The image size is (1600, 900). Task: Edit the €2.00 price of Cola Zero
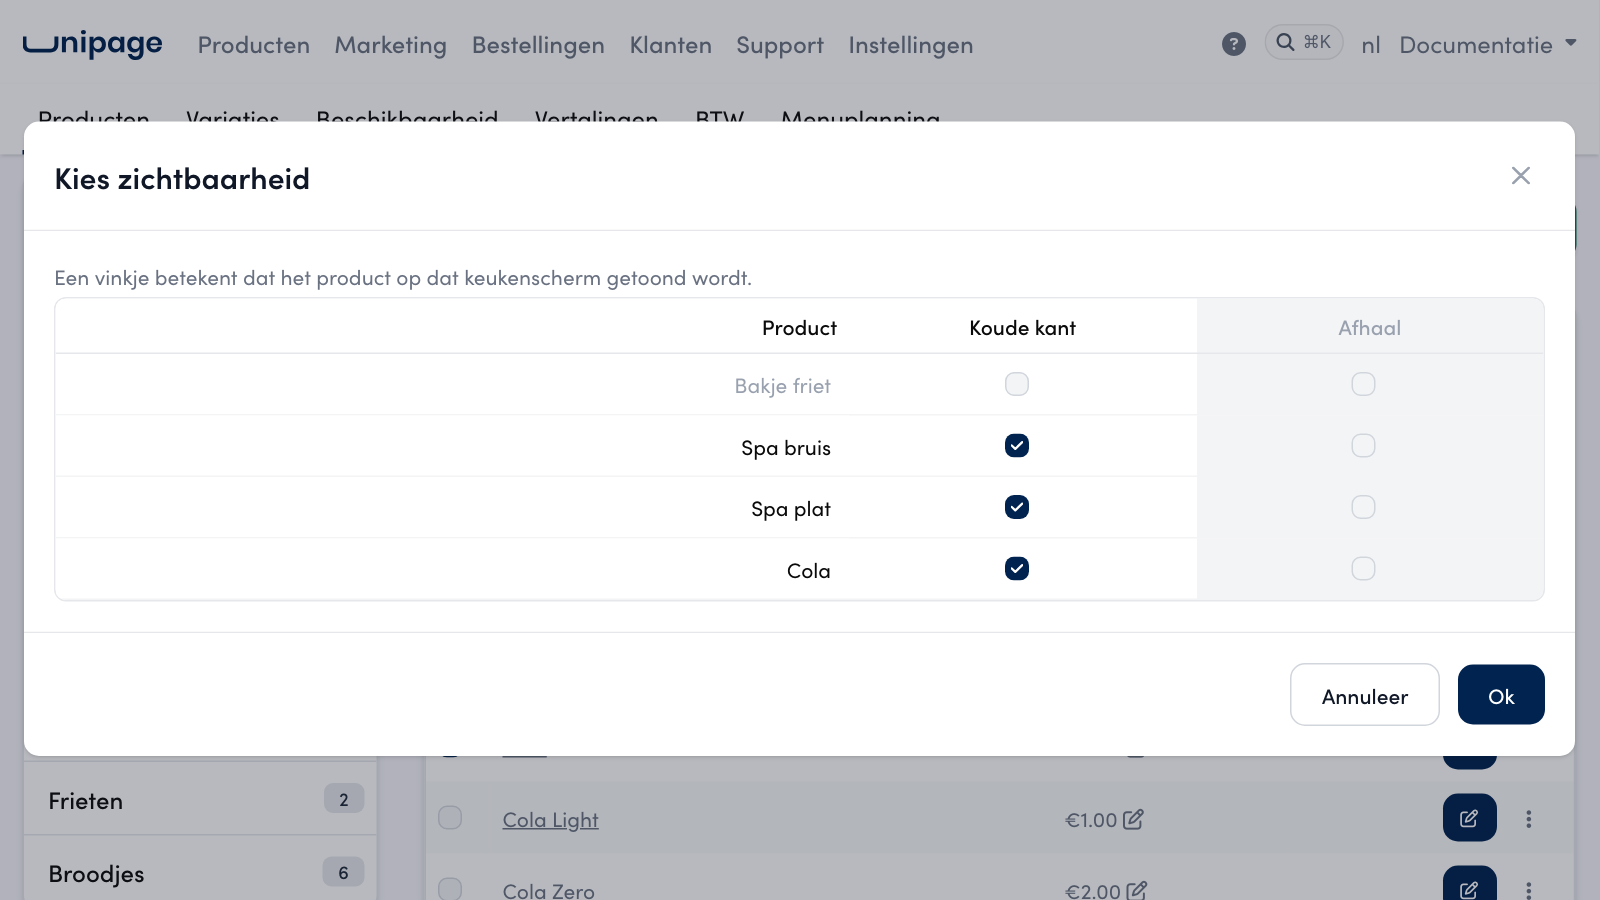[x=1136, y=890]
